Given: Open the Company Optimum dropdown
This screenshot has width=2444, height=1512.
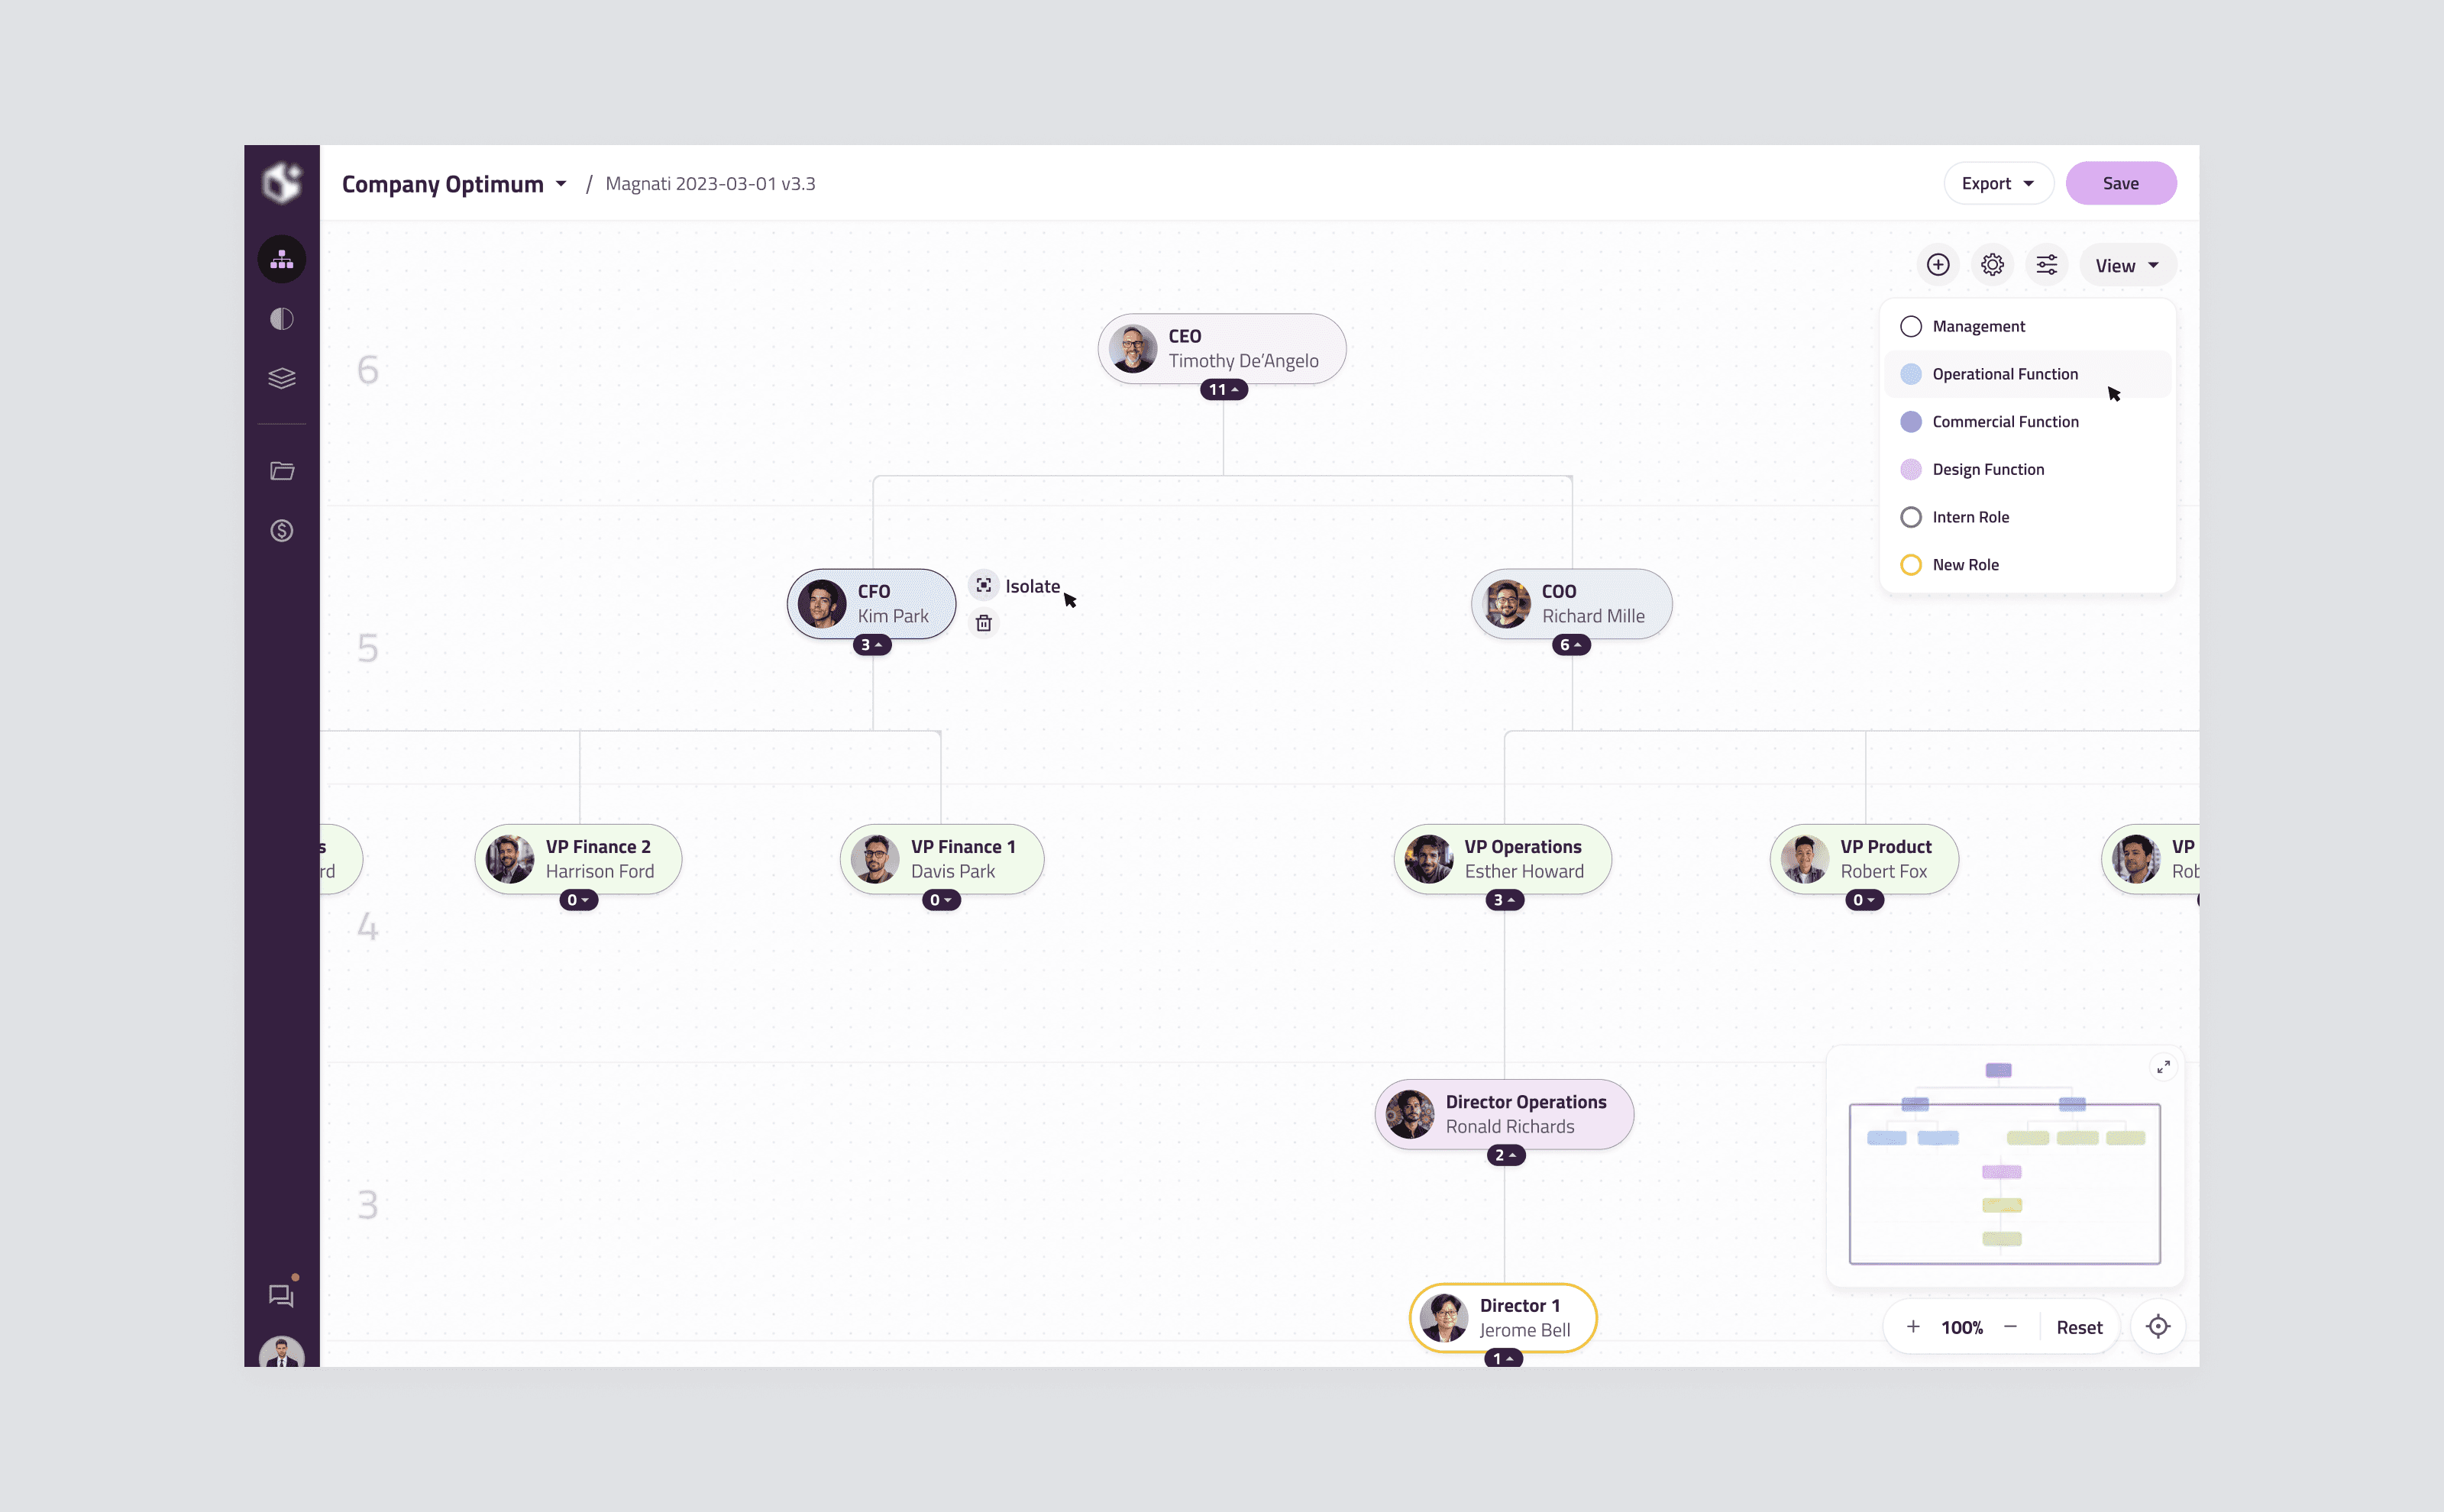Looking at the screenshot, I should tap(454, 184).
